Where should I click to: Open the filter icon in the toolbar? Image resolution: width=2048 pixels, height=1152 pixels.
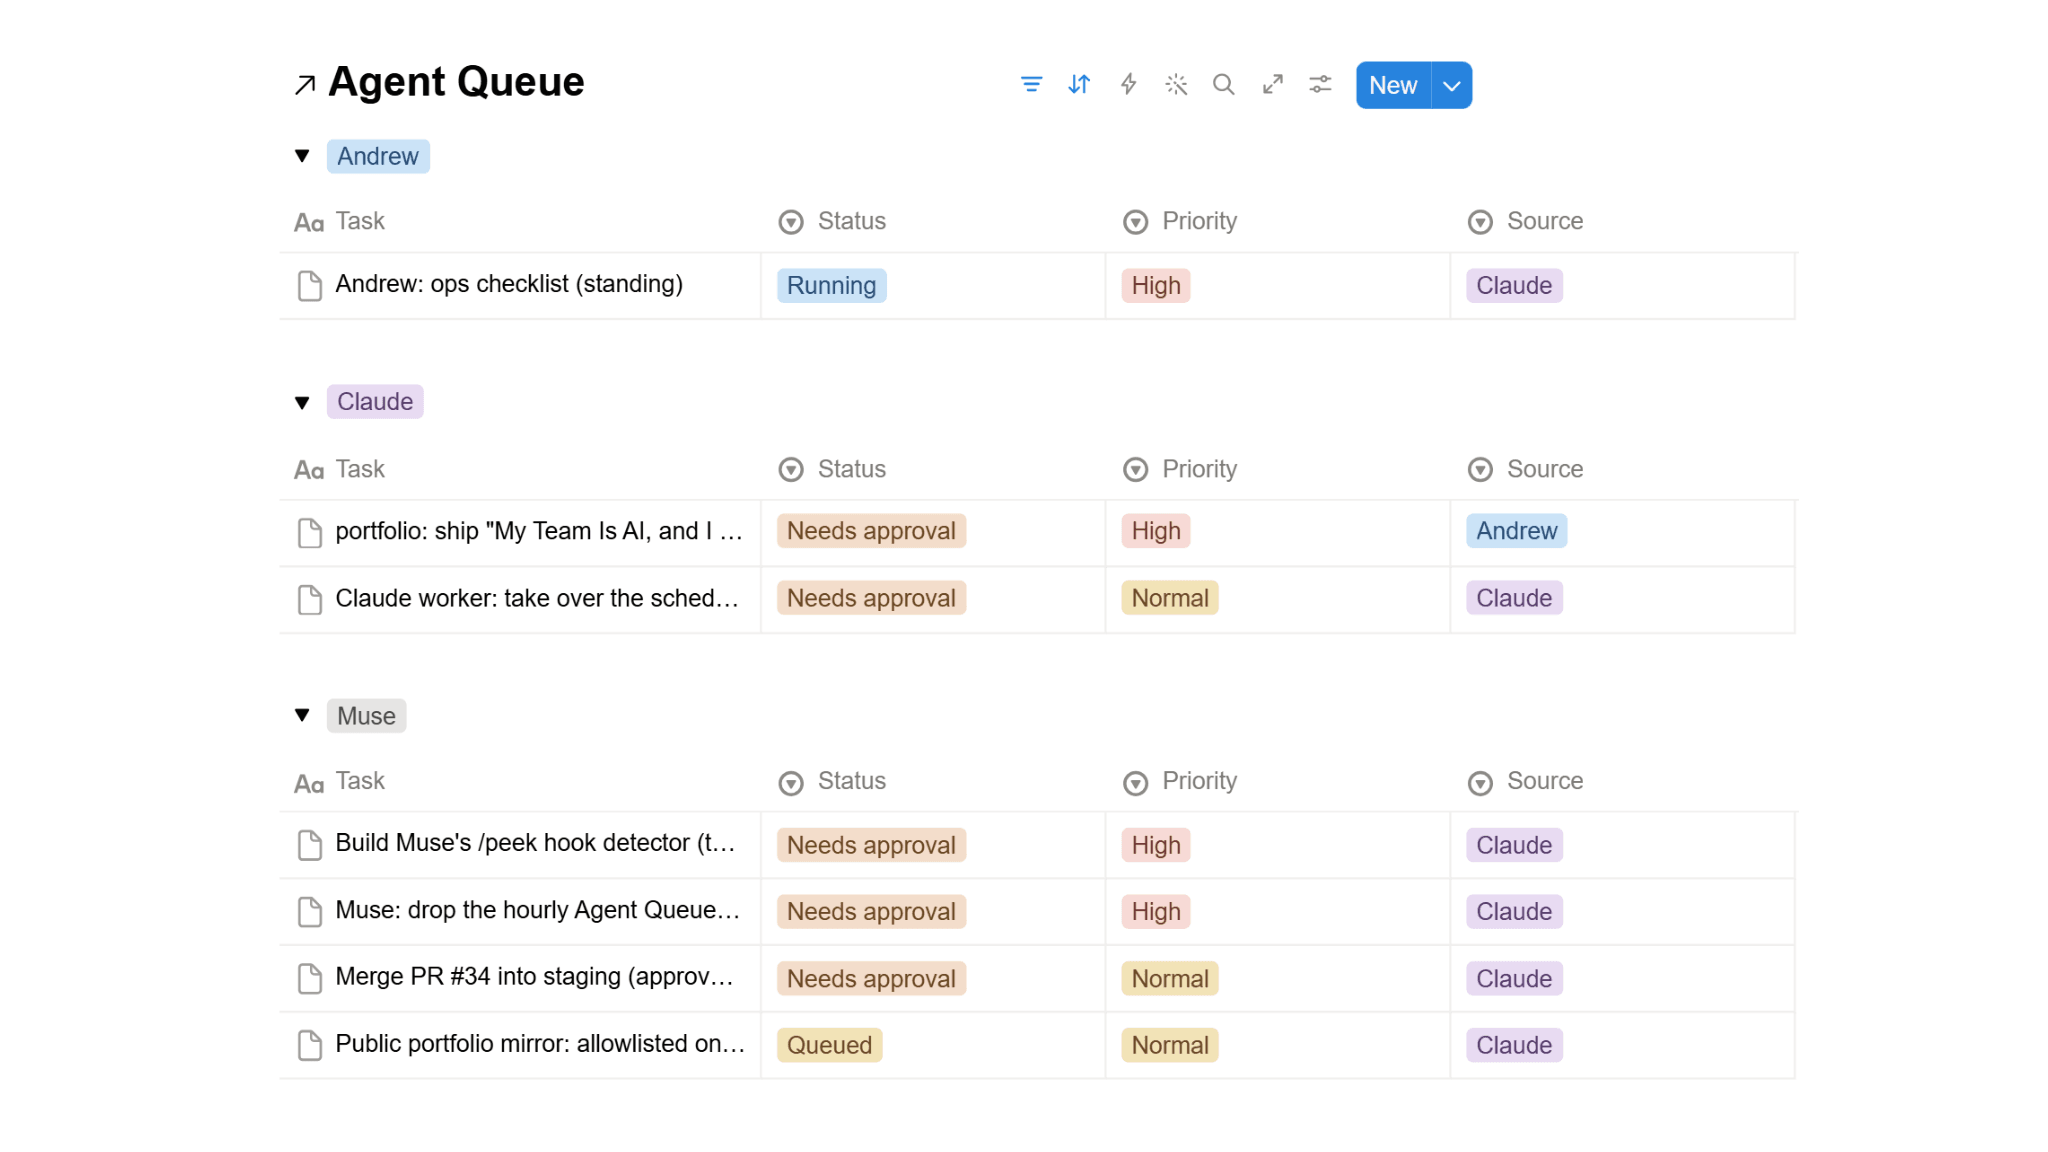[1031, 85]
